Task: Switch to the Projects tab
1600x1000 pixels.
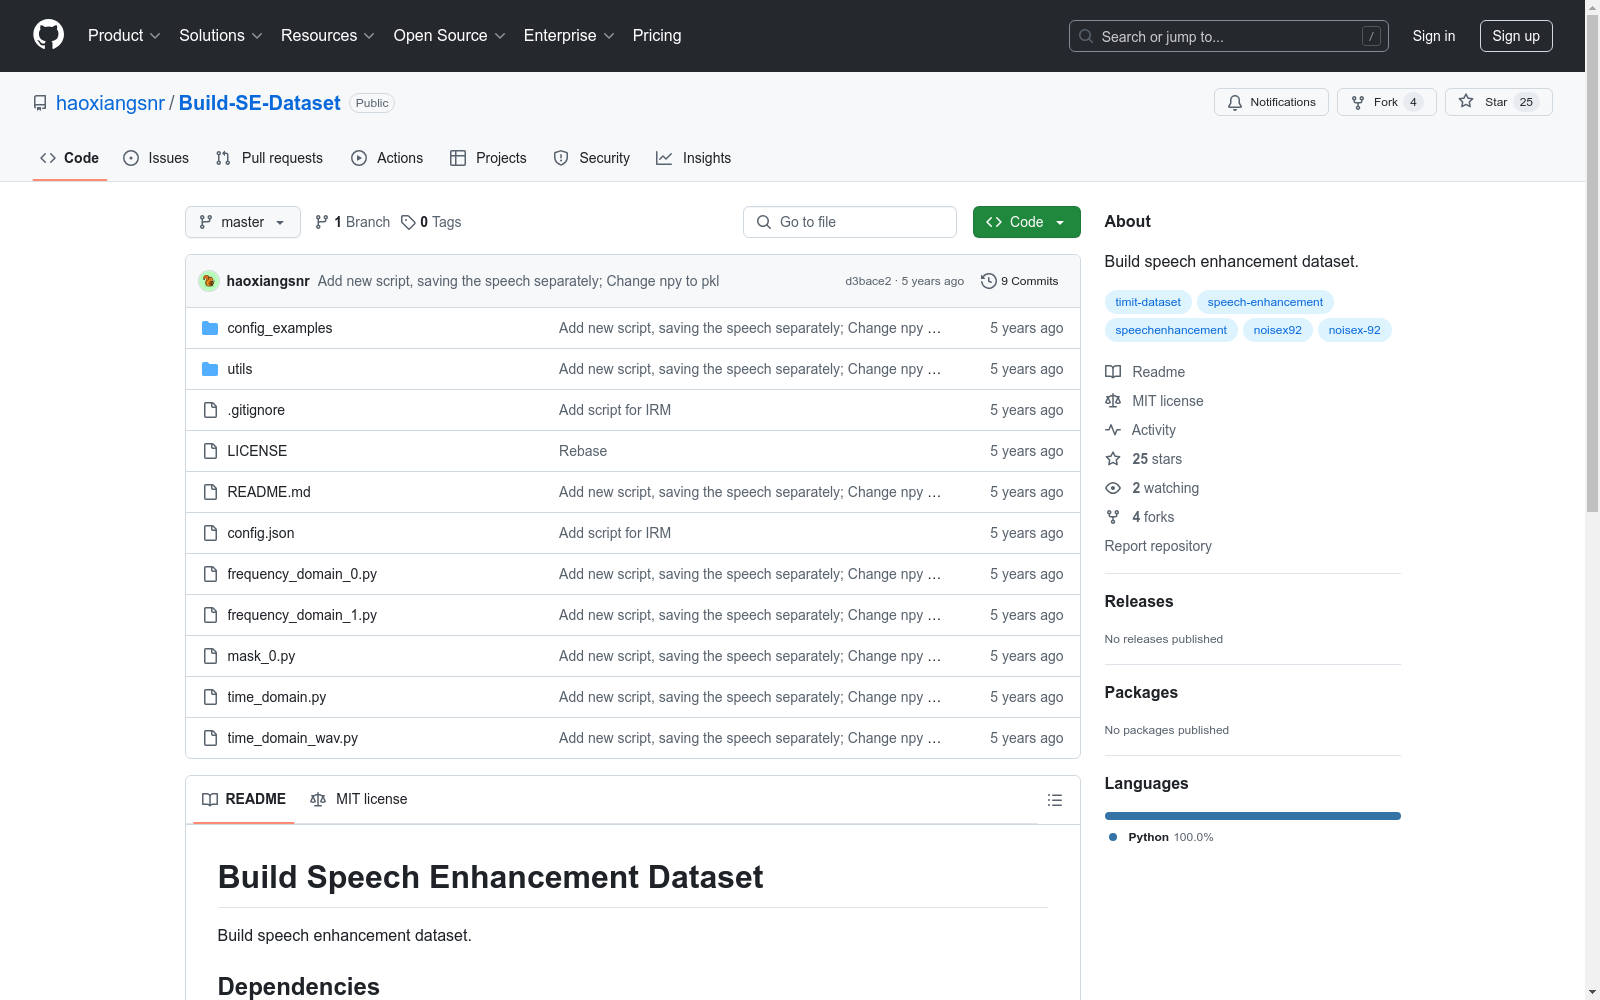Action: (488, 158)
